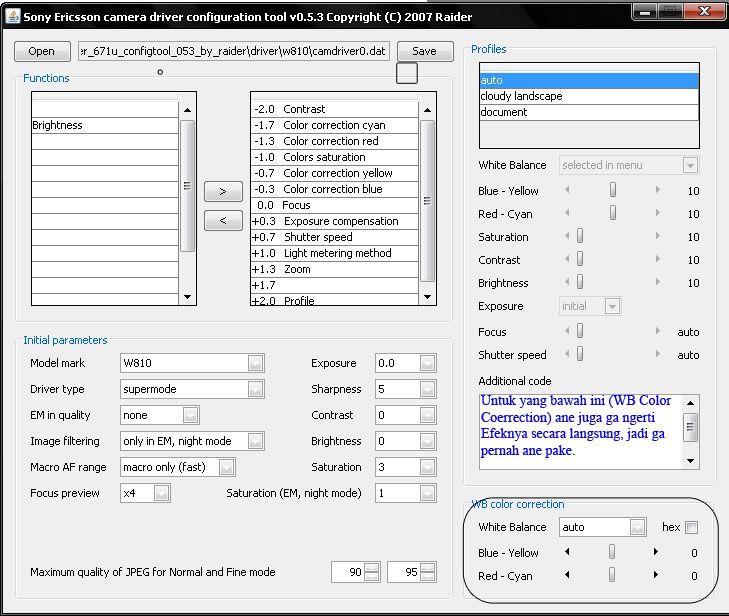Select Brightness in left functions list

(105, 125)
